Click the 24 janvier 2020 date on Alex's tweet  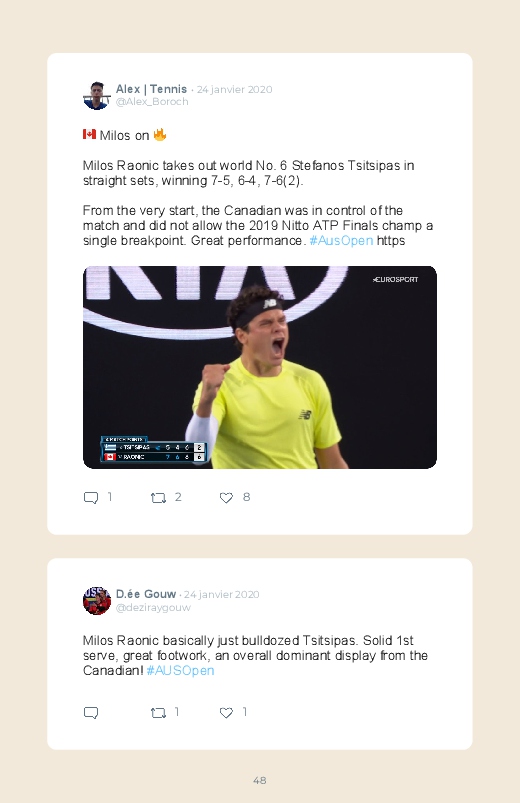click(x=235, y=90)
